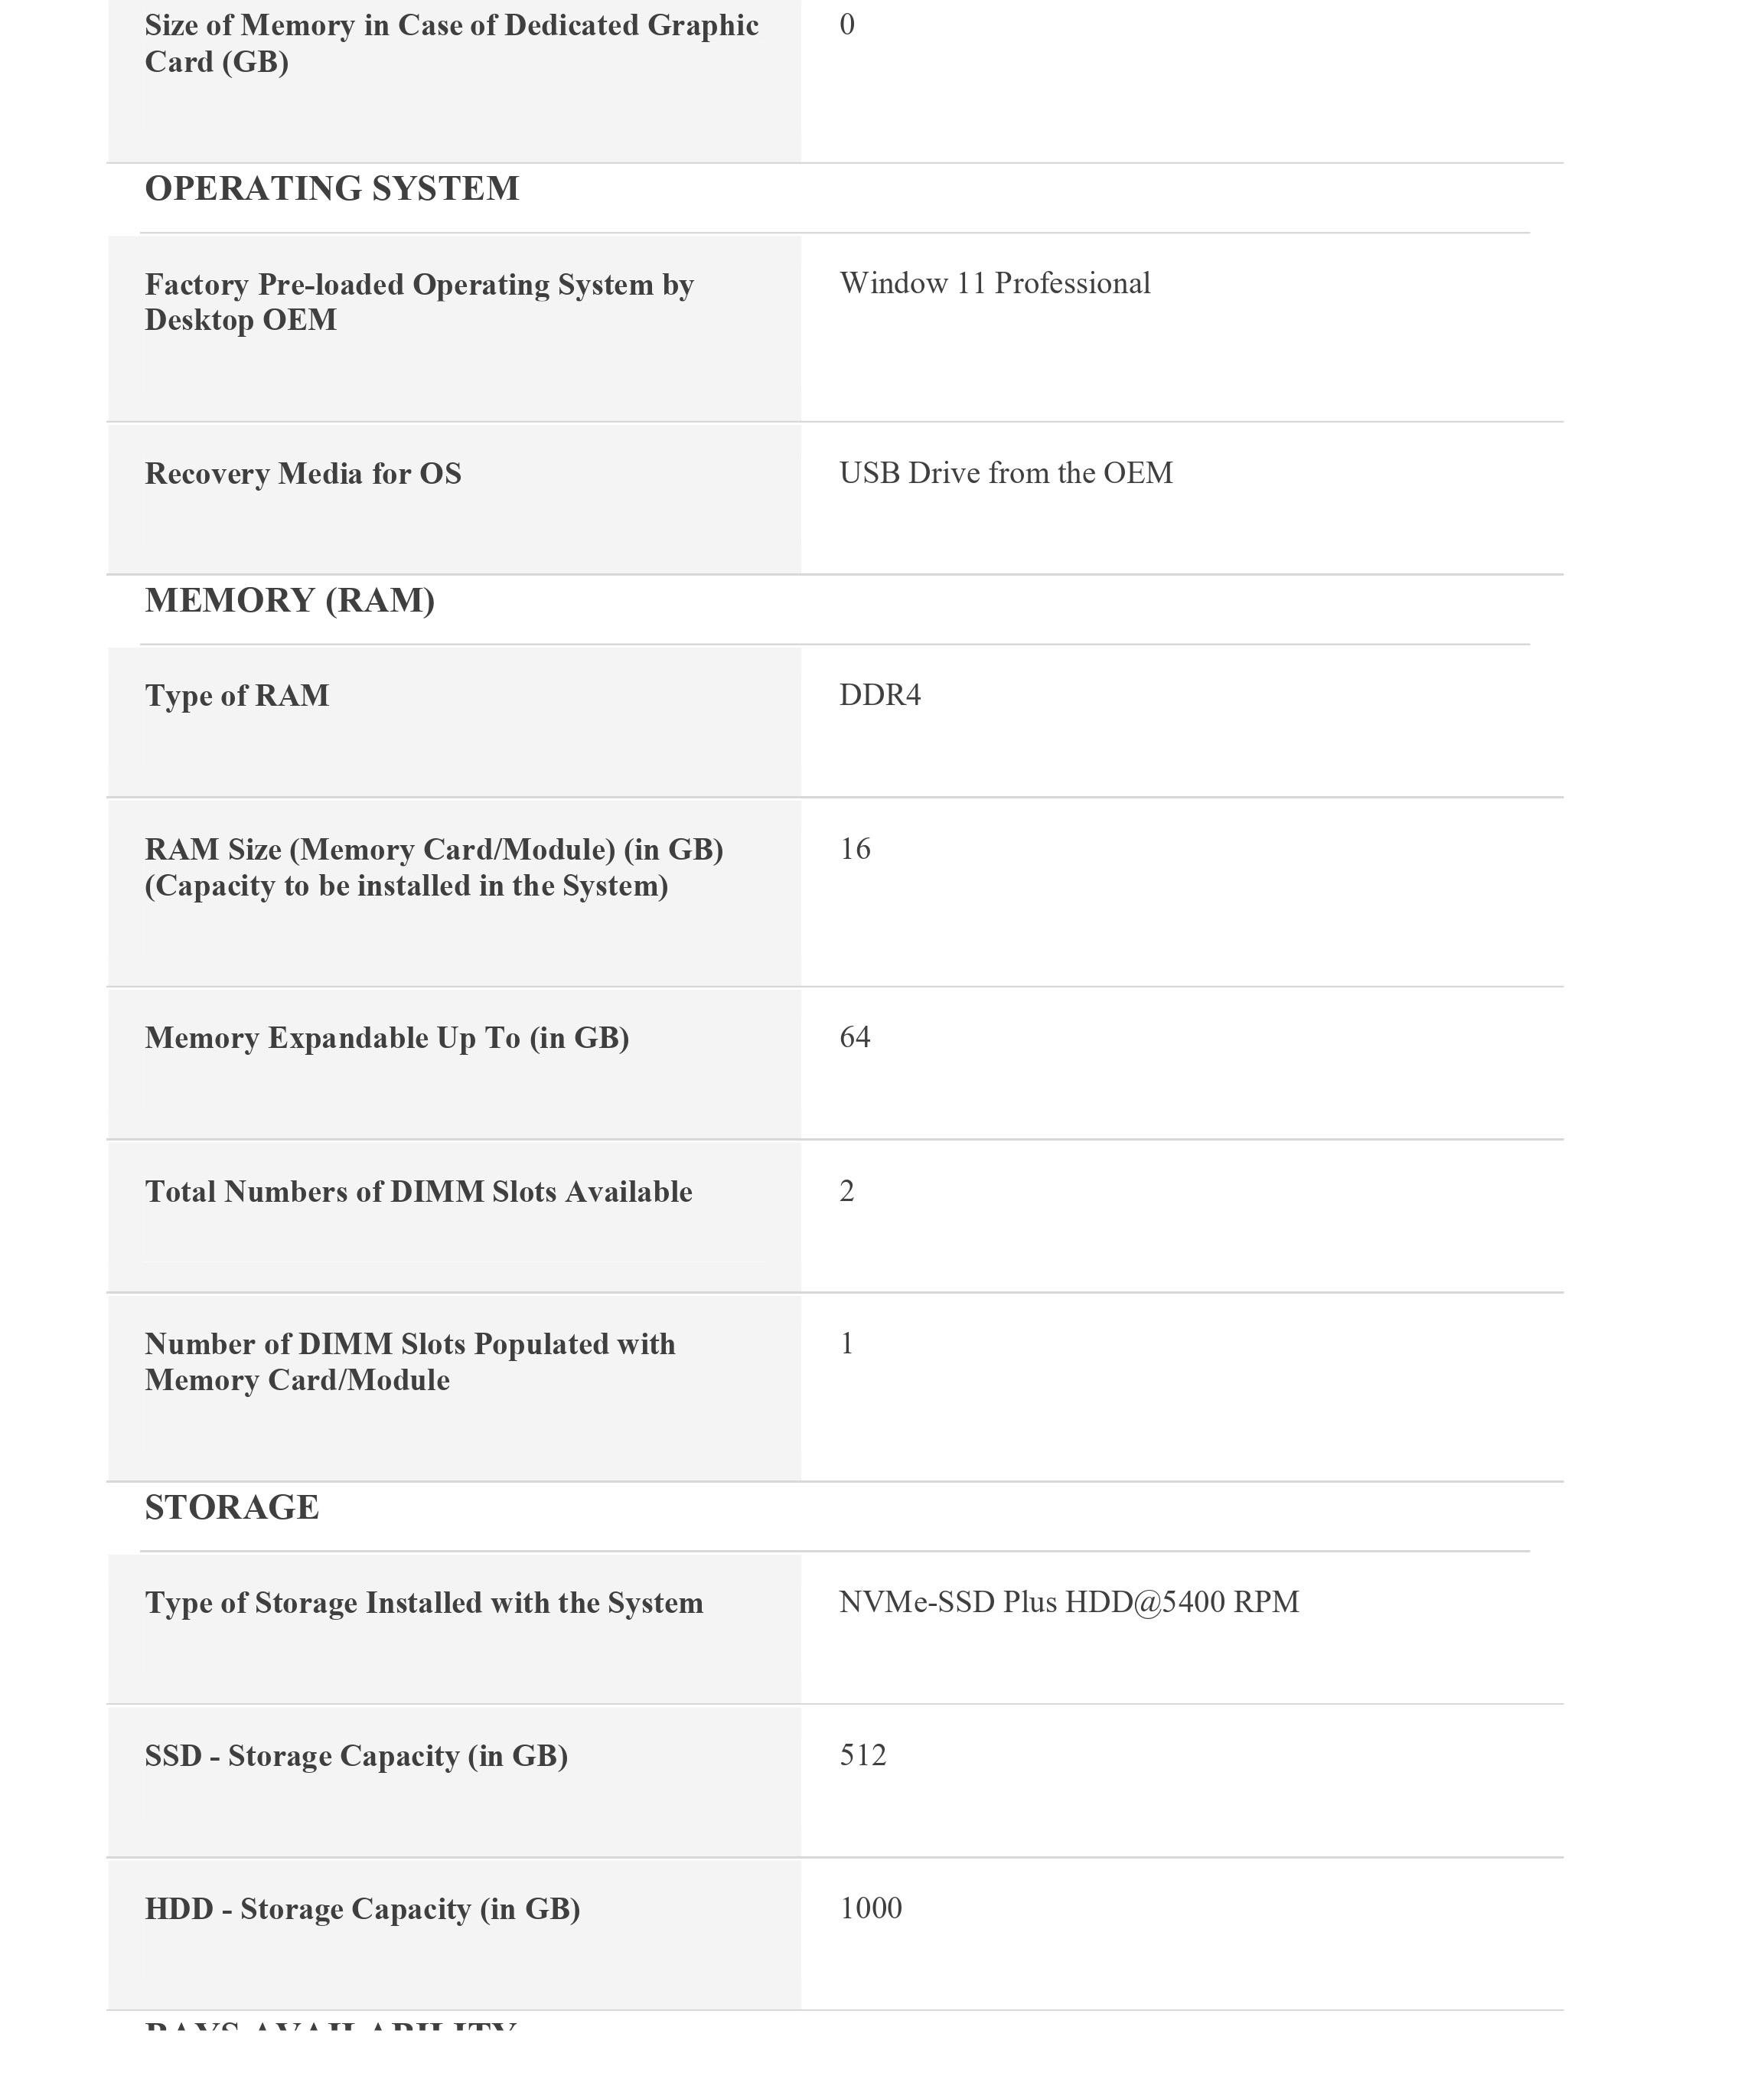Click the Factory Pre-loaded Operating System label
1764x2089 pixels.
(x=419, y=302)
